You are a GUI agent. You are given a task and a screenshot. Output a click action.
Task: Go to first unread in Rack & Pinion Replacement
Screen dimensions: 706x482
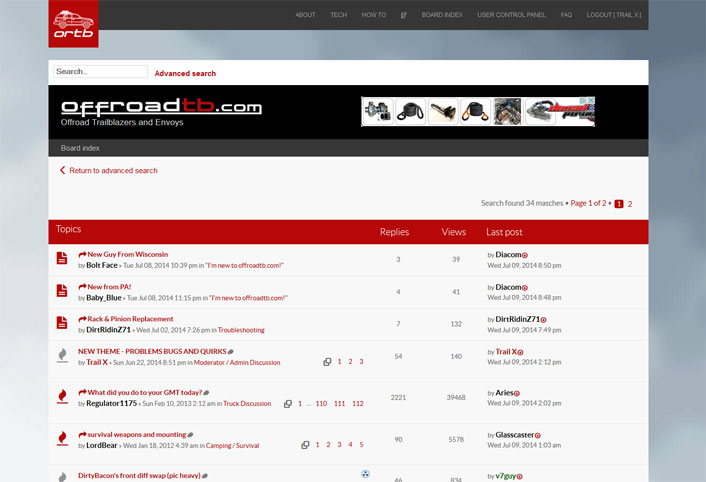82,319
